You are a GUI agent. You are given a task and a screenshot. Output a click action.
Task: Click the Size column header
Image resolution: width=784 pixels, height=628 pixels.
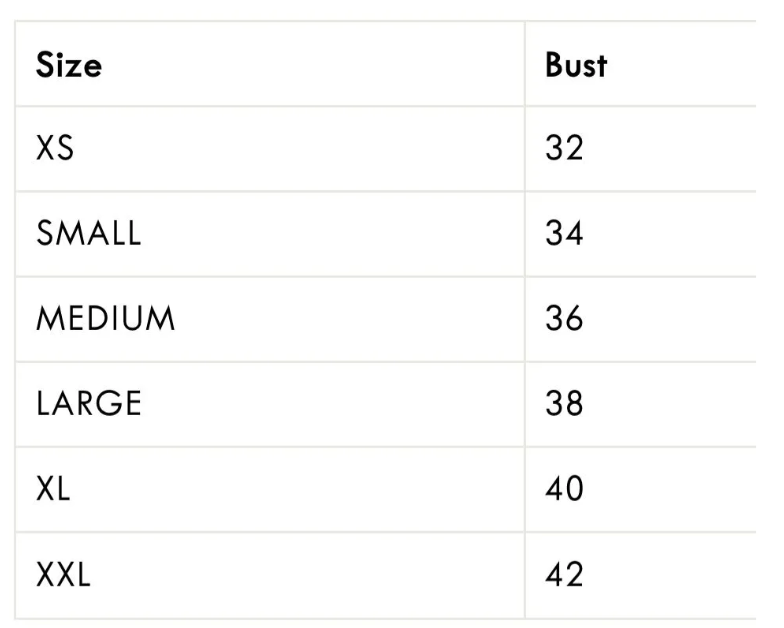click(x=69, y=66)
